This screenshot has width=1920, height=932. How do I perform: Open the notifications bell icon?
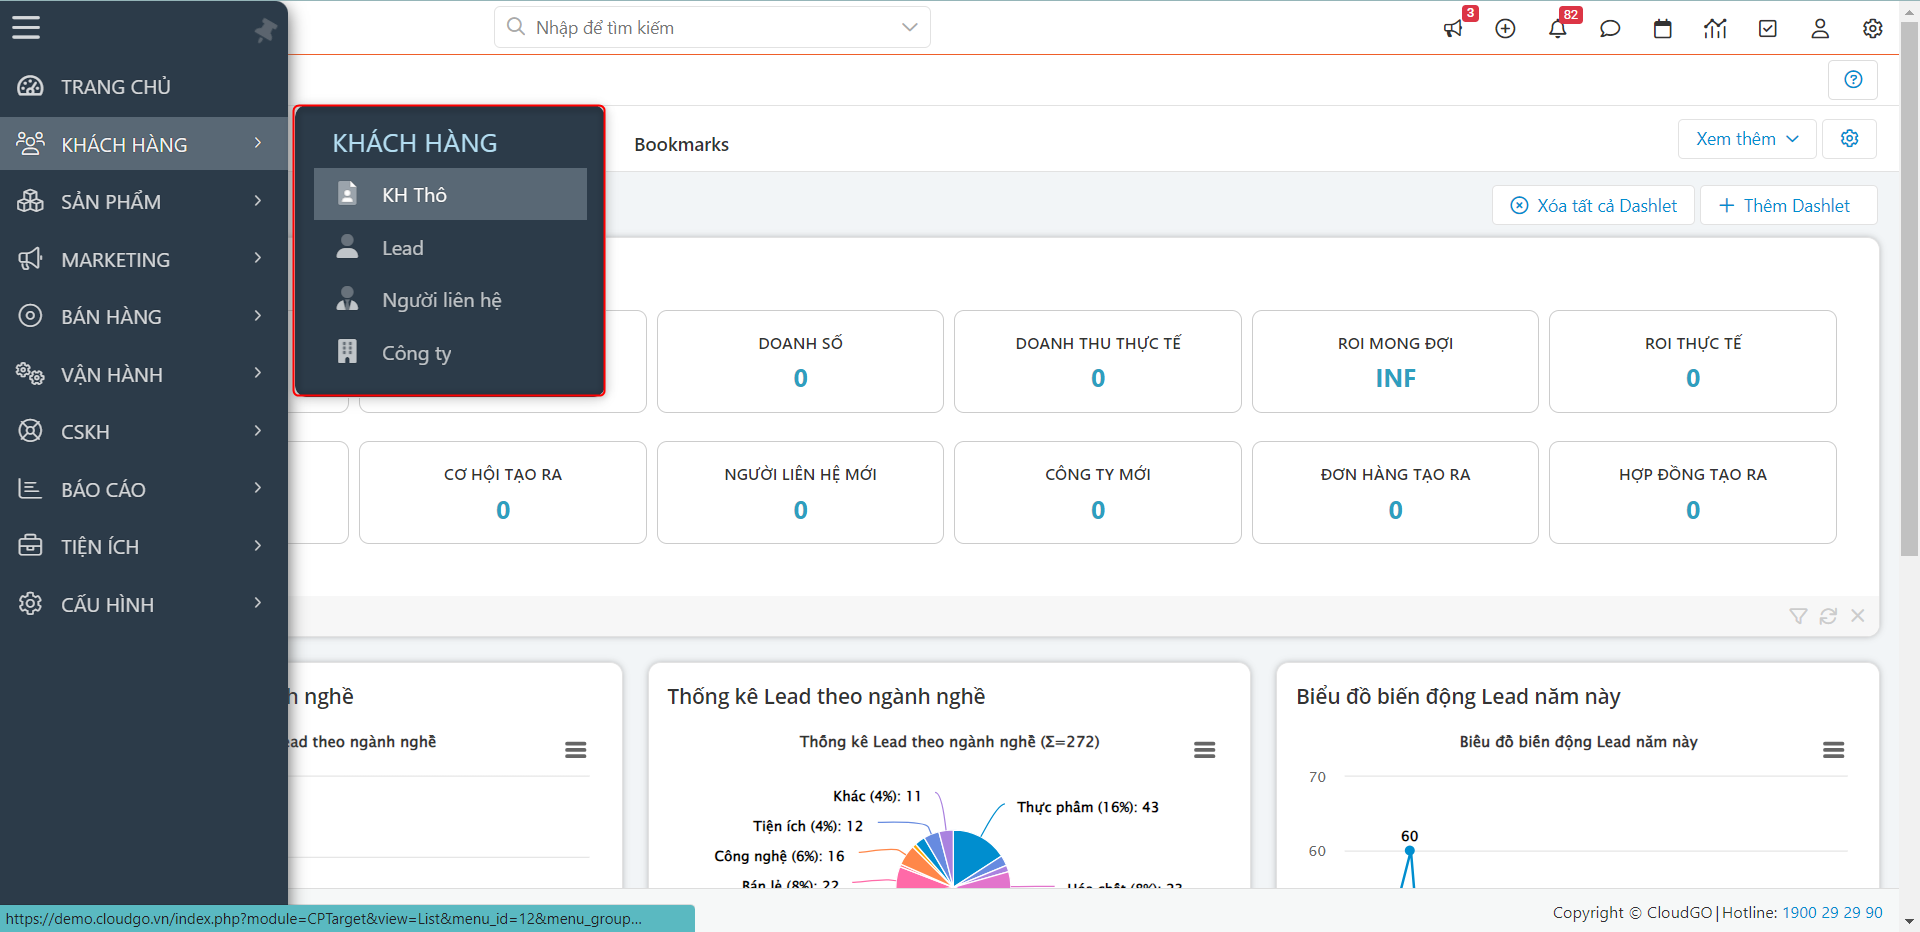pos(1557,29)
